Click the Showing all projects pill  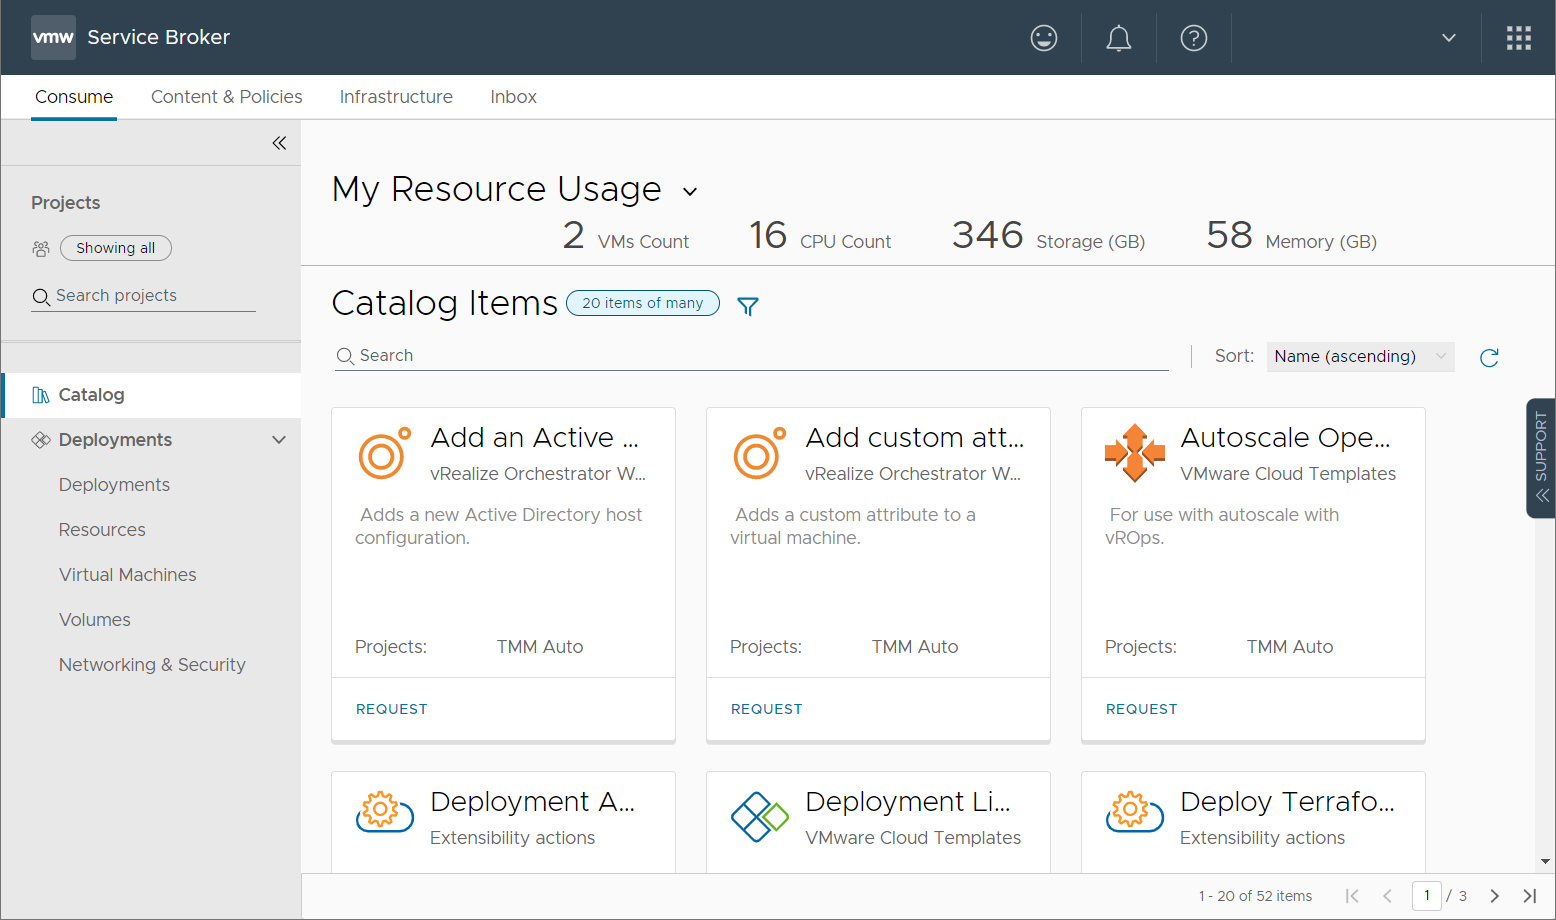point(116,248)
